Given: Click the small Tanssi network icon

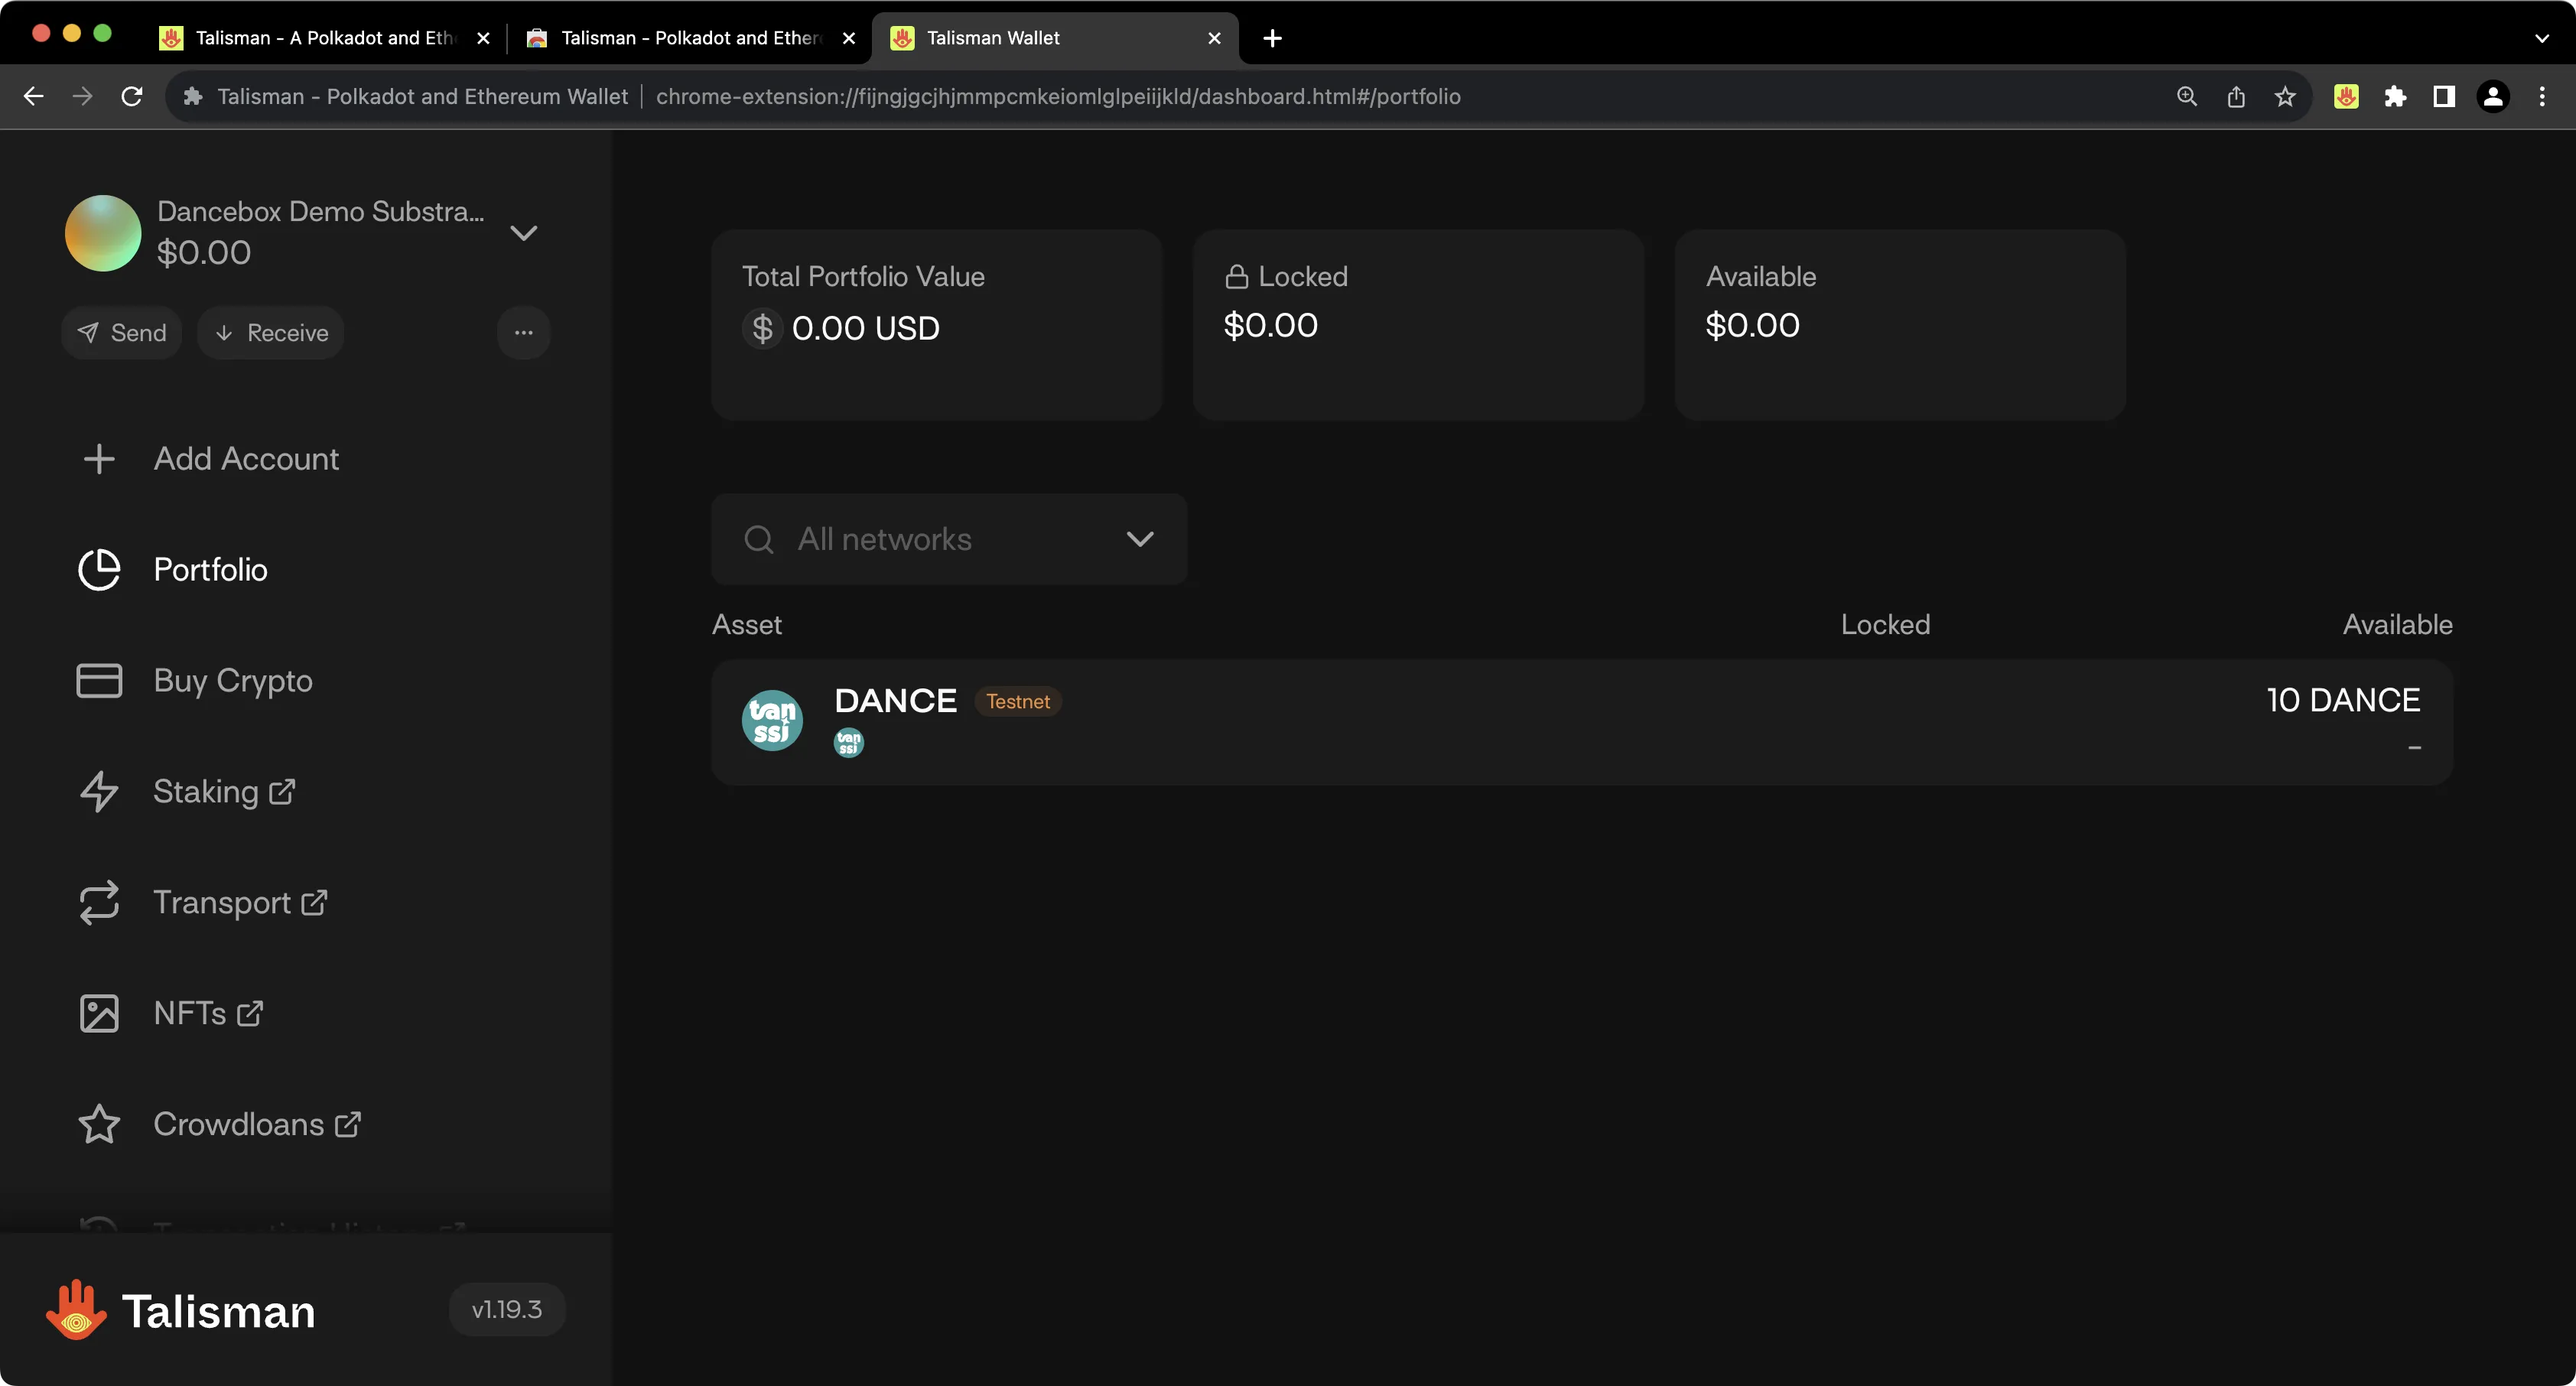Looking at the screenshot, I should [849, 743].
